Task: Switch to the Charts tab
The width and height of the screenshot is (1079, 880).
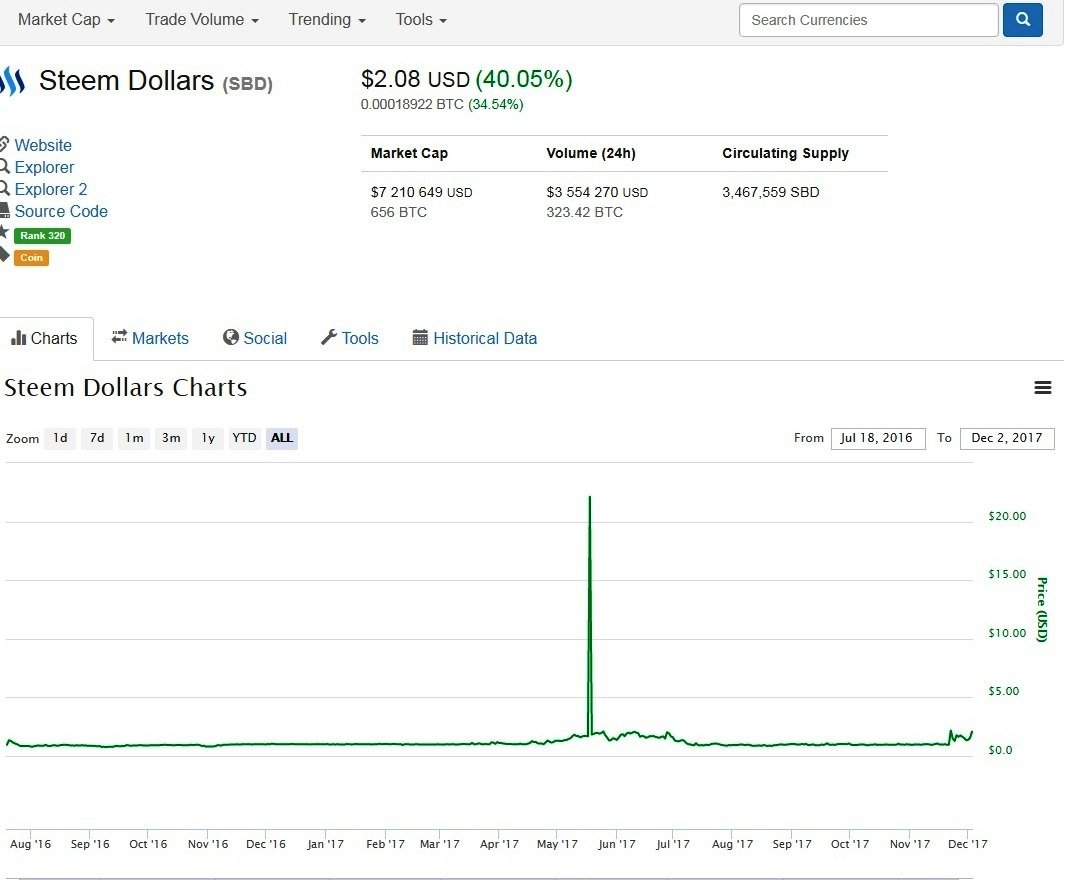Action: 45,338
